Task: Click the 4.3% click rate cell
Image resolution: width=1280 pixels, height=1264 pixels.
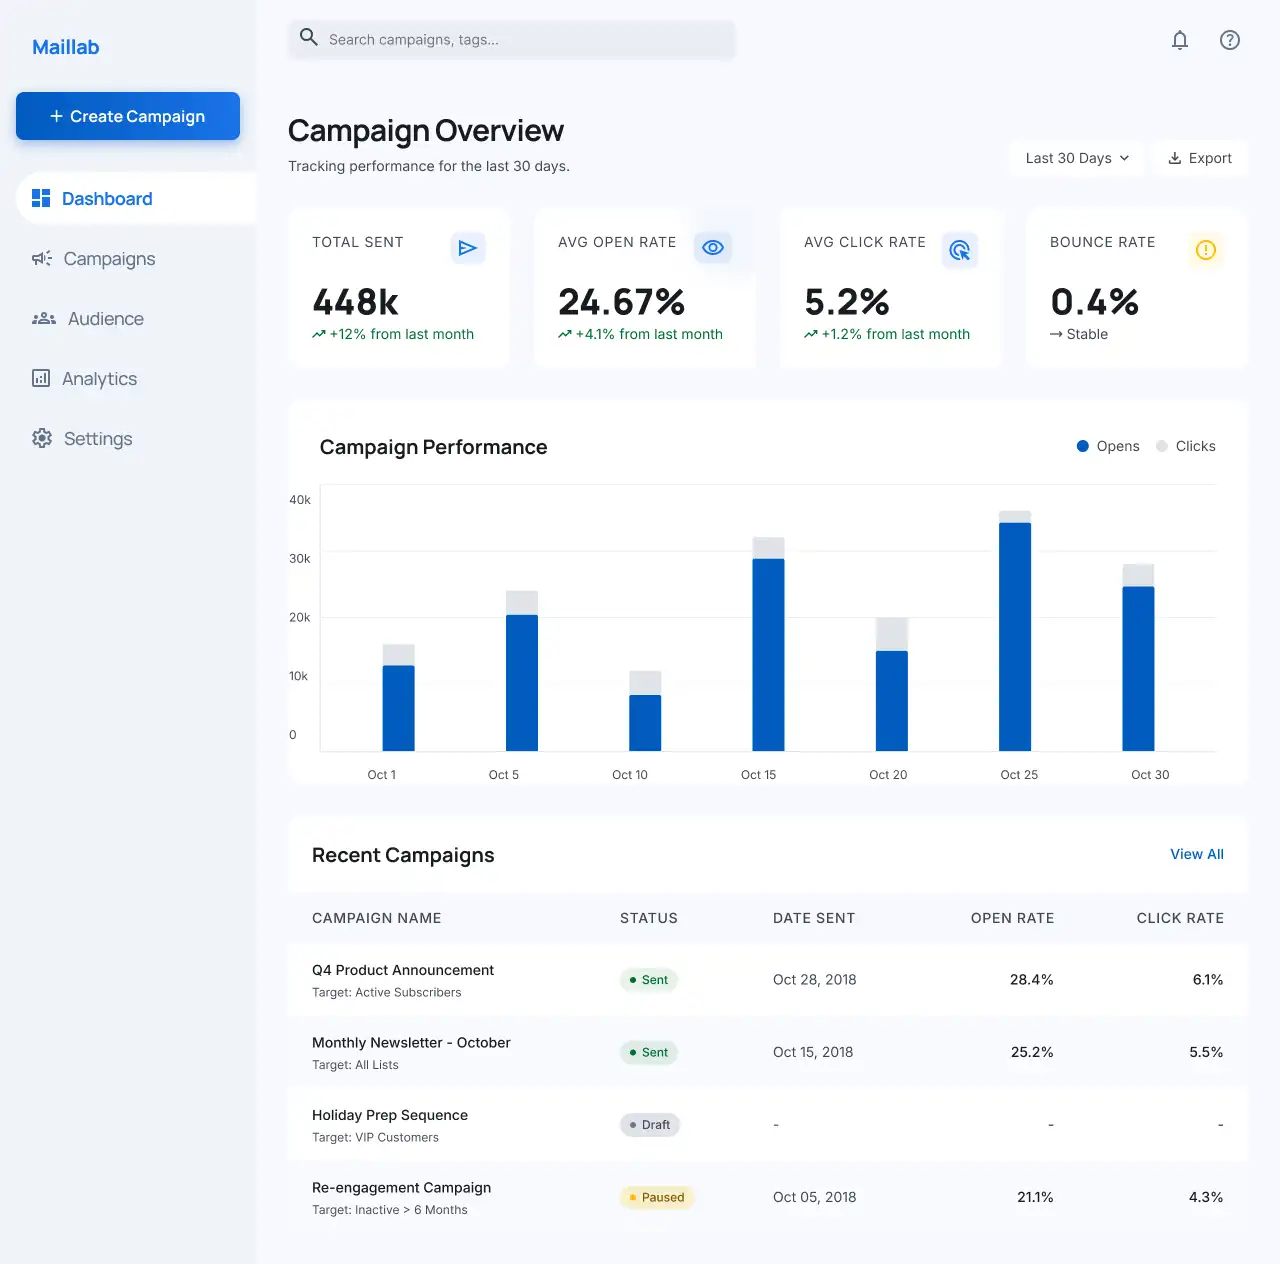Action: [1206, 1197]
